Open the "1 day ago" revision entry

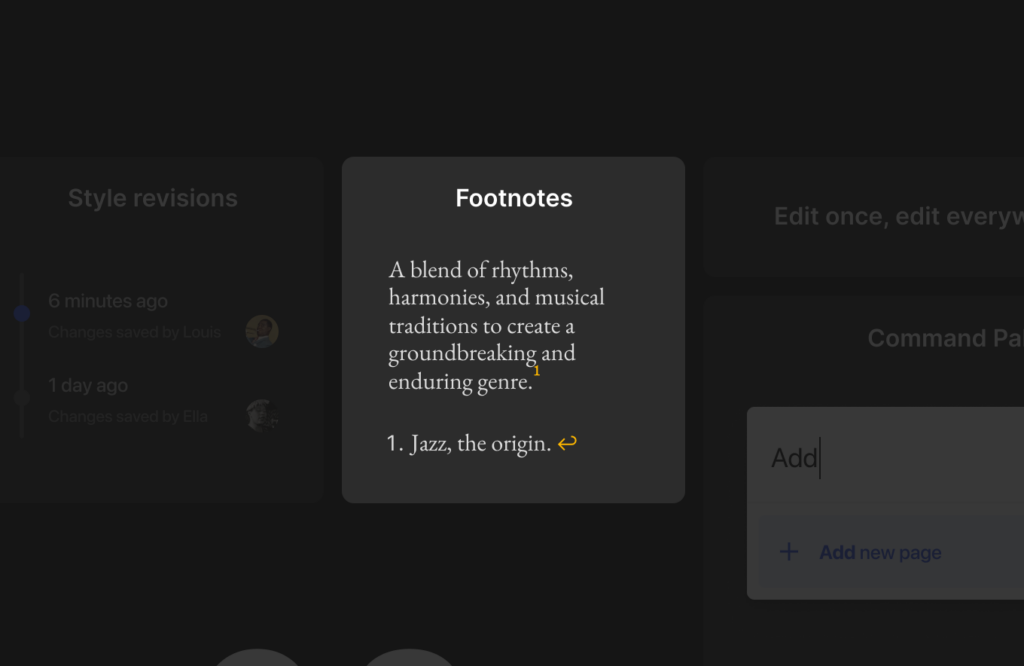[88, 385]
